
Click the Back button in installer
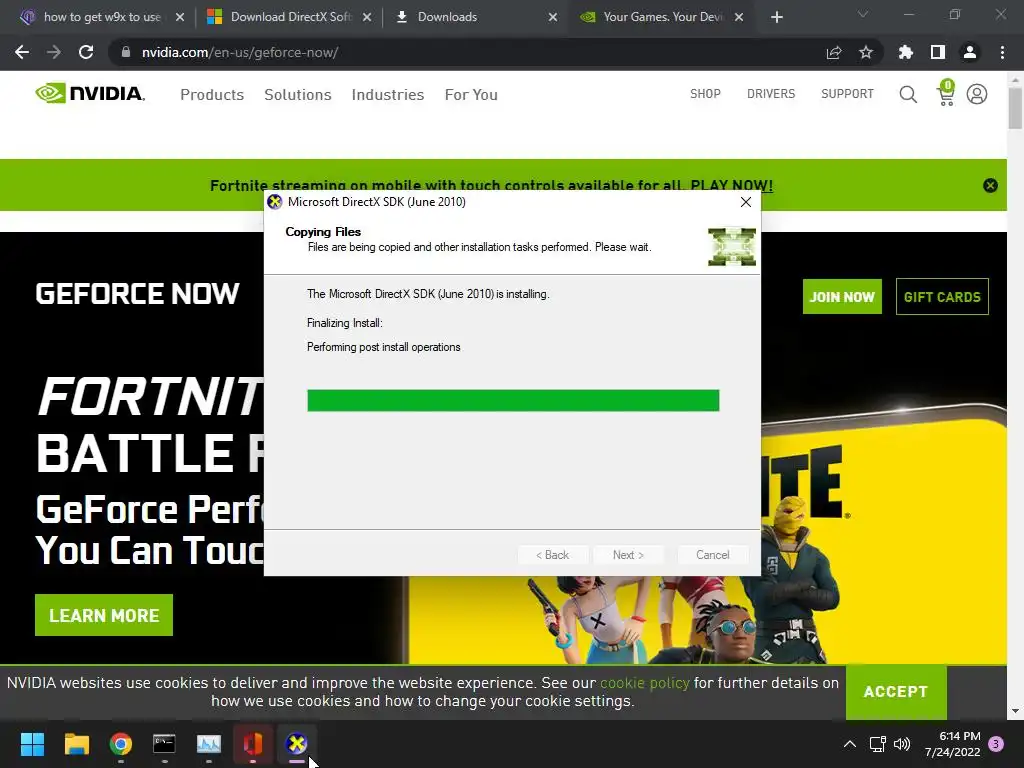(552, 555)
